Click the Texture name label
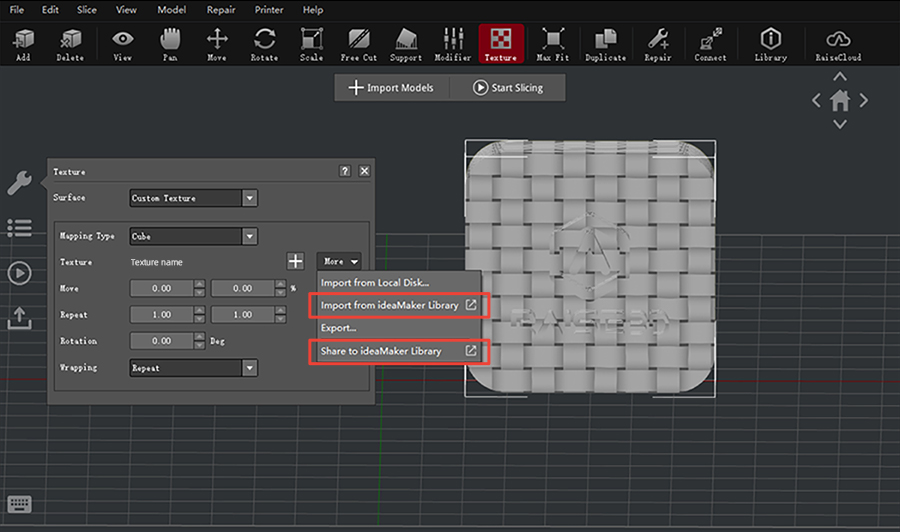Viewport: 900px width, 532px height. click(157, 262)
